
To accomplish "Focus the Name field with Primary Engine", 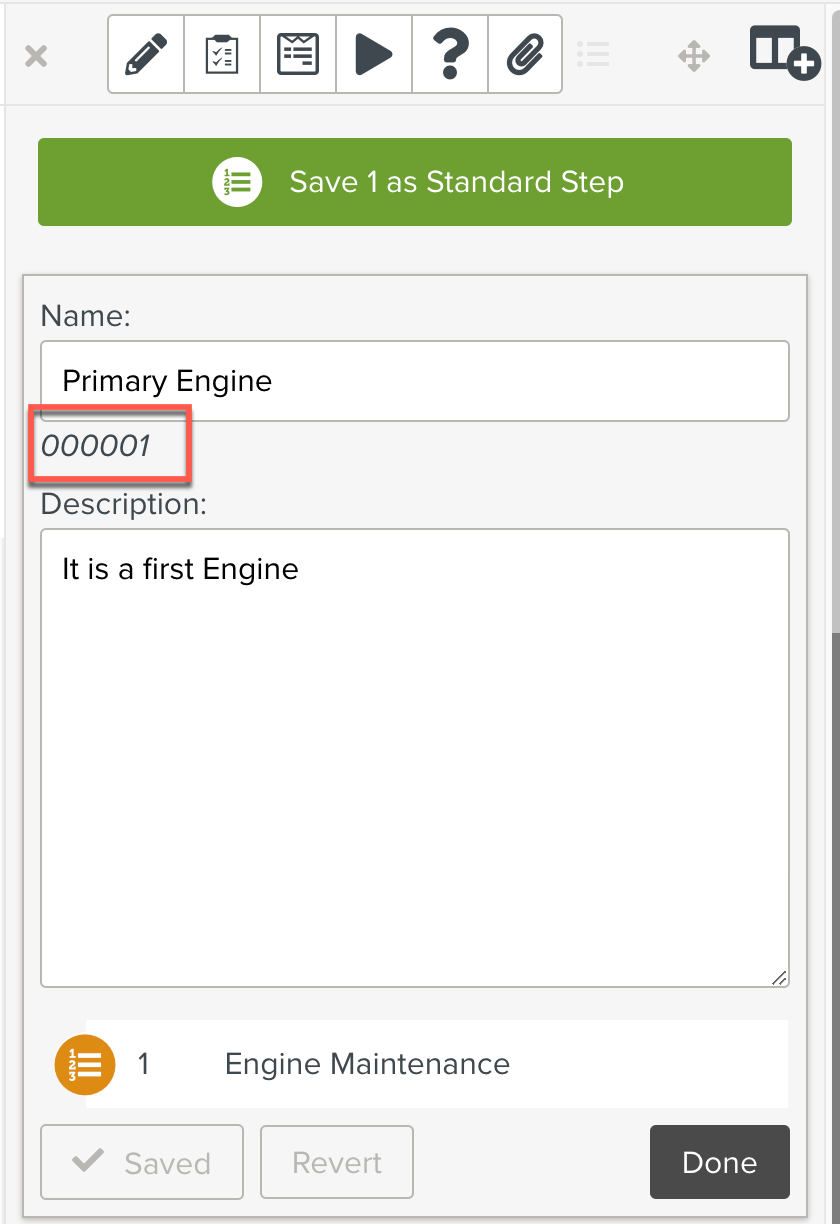I will click(415, 381).
